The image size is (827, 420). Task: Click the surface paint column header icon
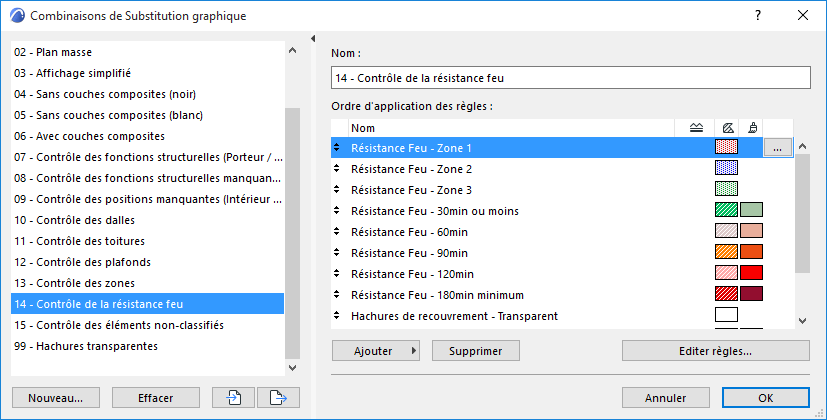coord(751,128)
